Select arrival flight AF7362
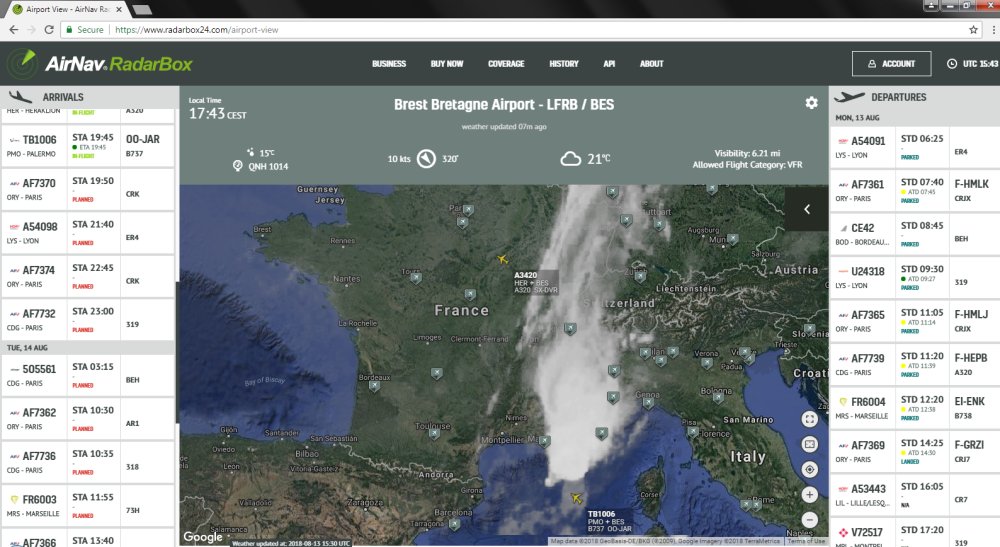 click(88, 419)
